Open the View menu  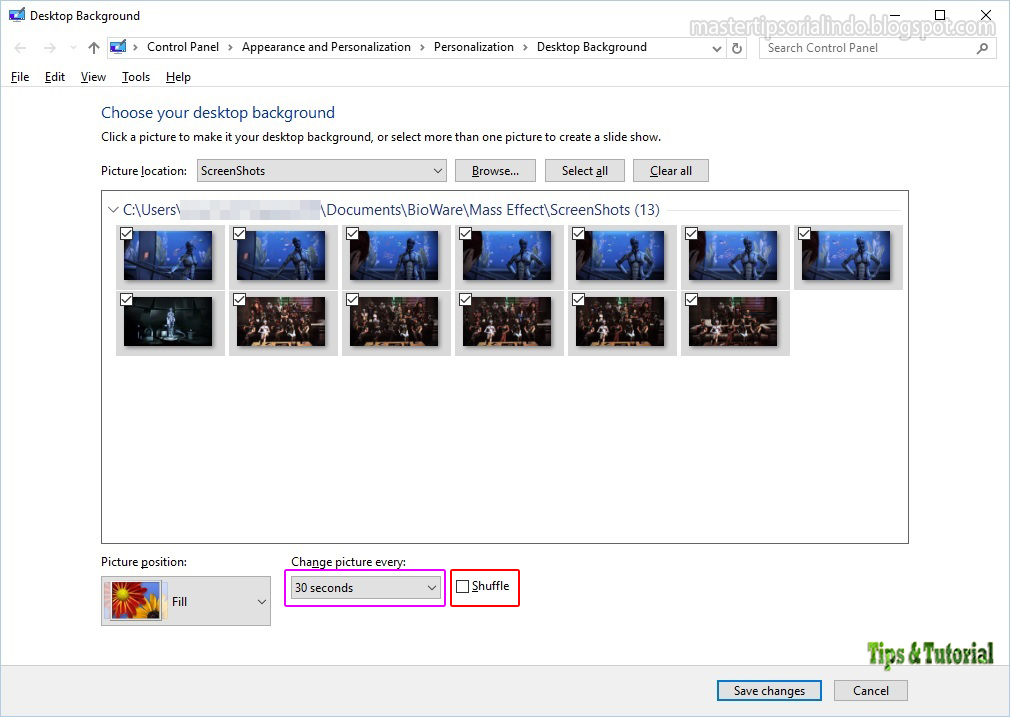click(93, 77)
